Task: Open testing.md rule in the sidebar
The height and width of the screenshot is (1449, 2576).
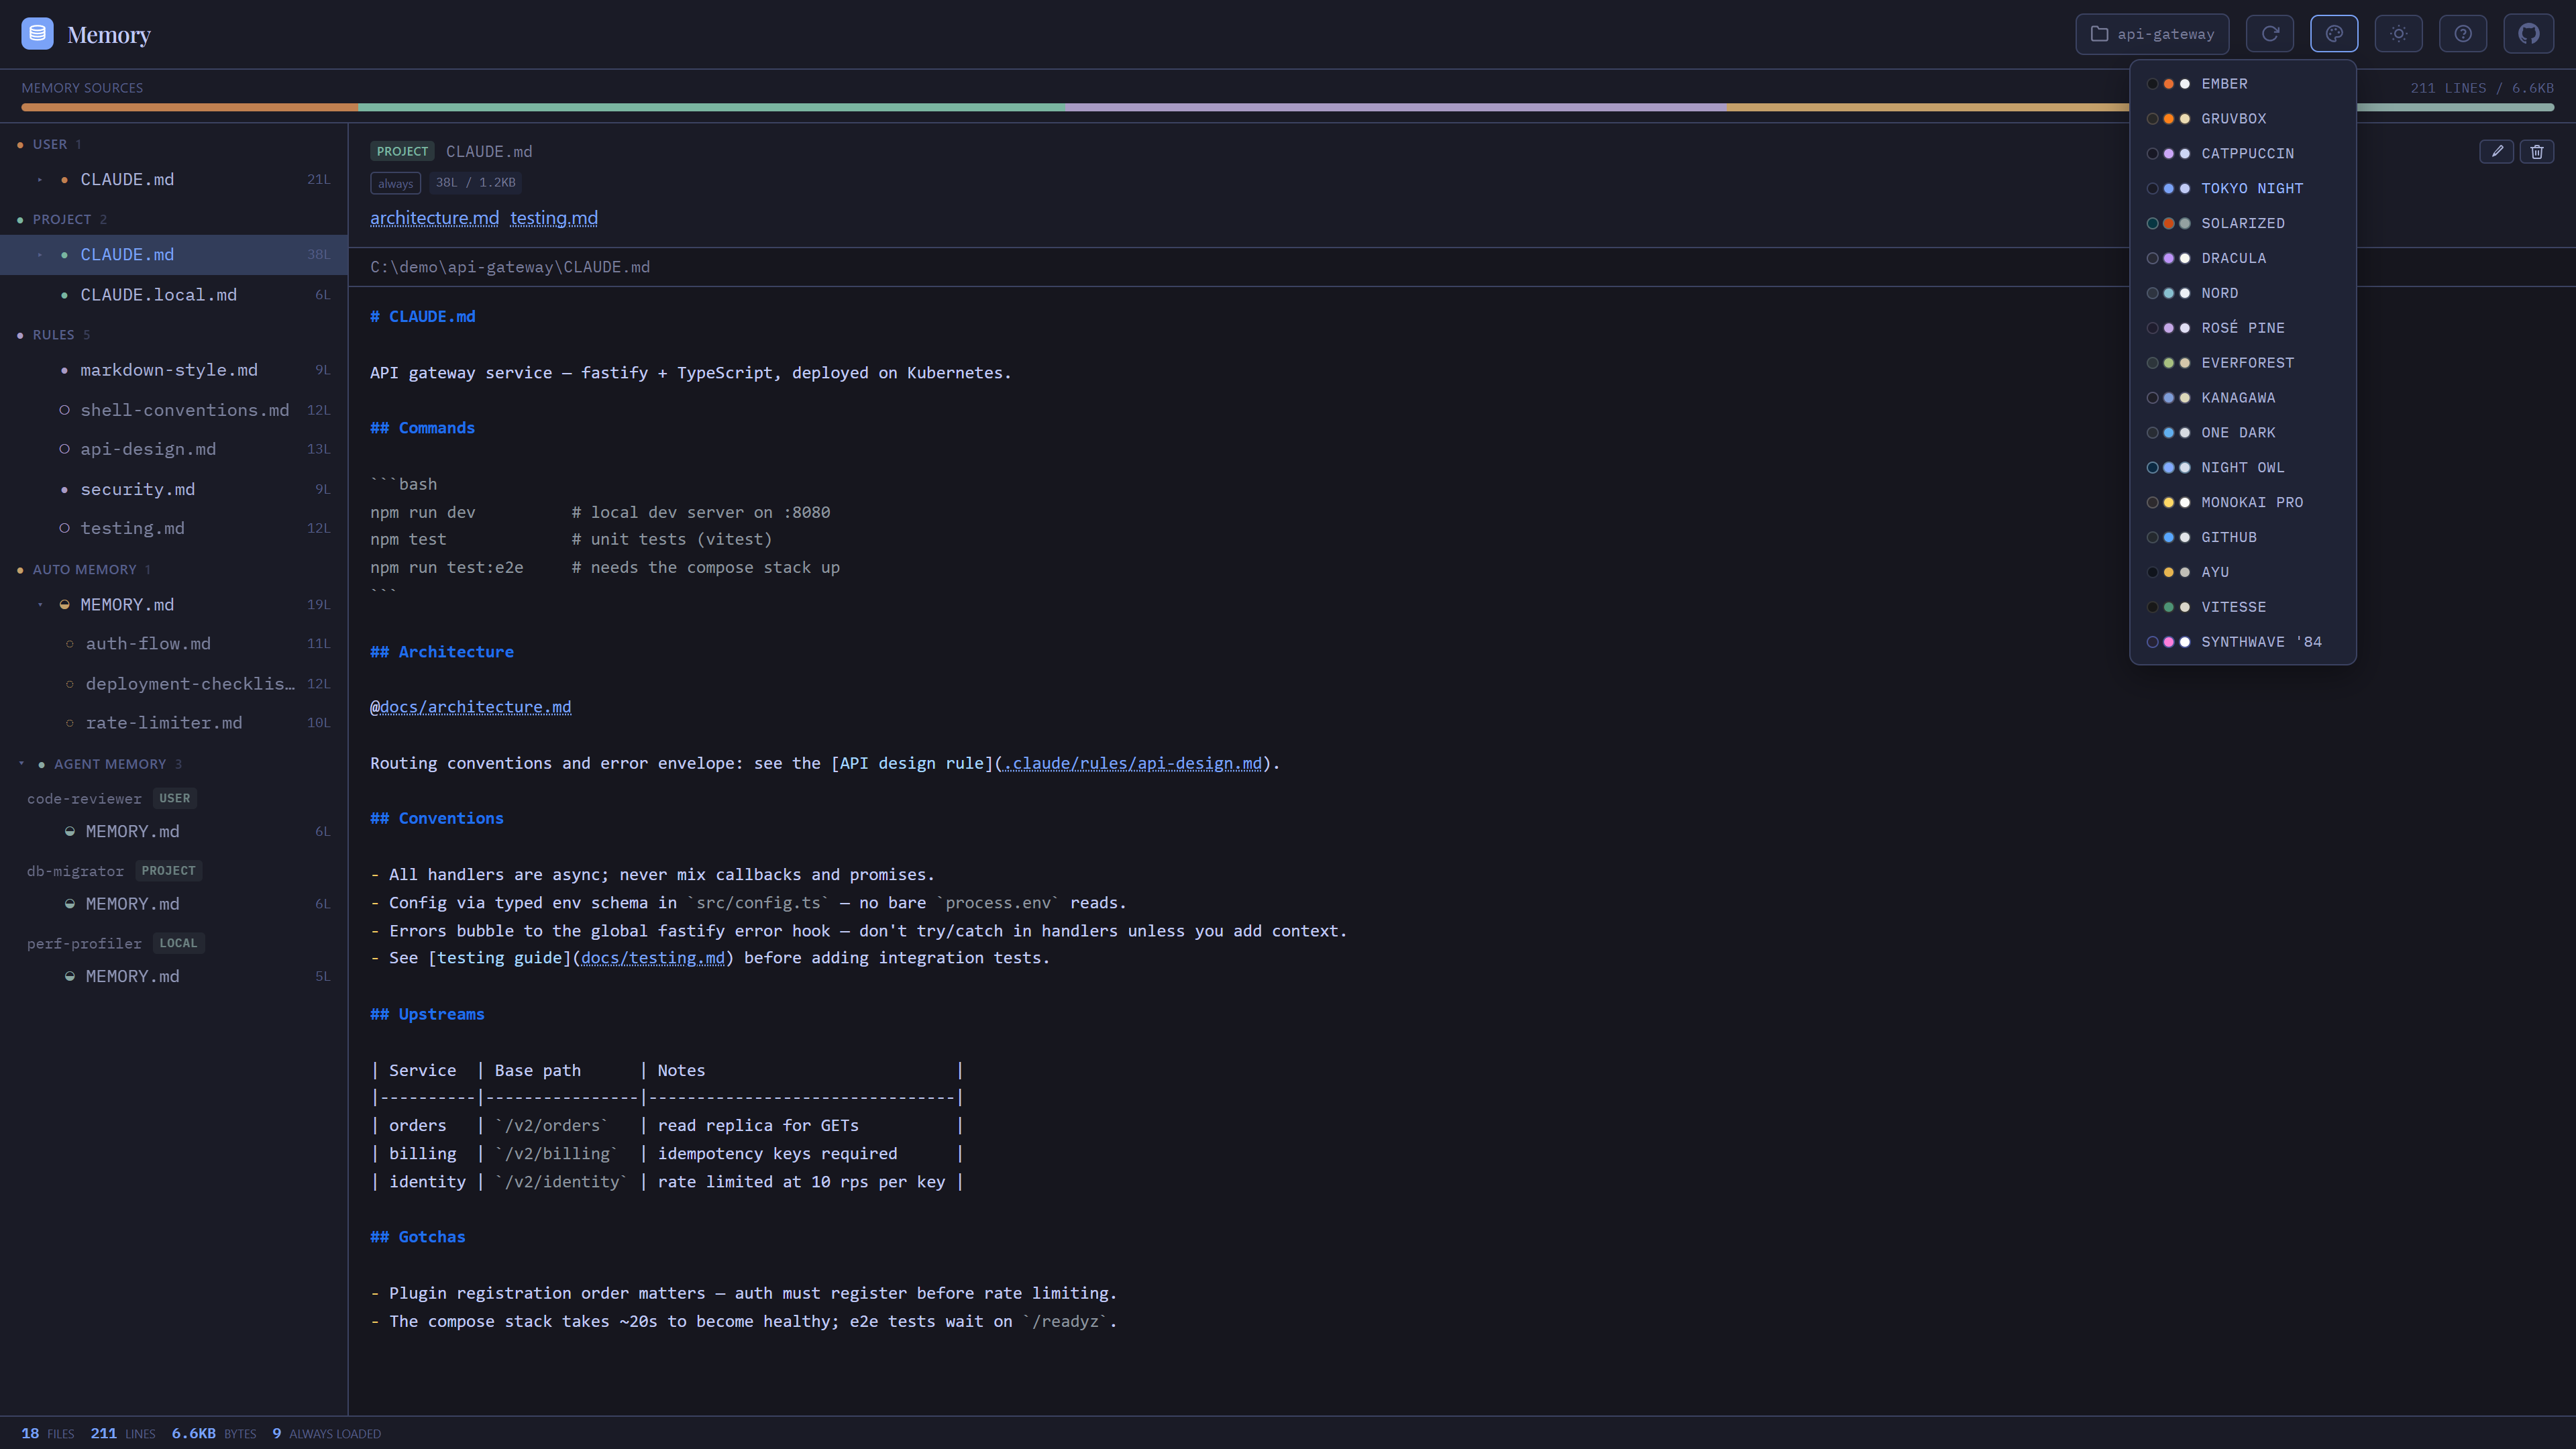Action: pyautogui.click(x=174, y=528)
